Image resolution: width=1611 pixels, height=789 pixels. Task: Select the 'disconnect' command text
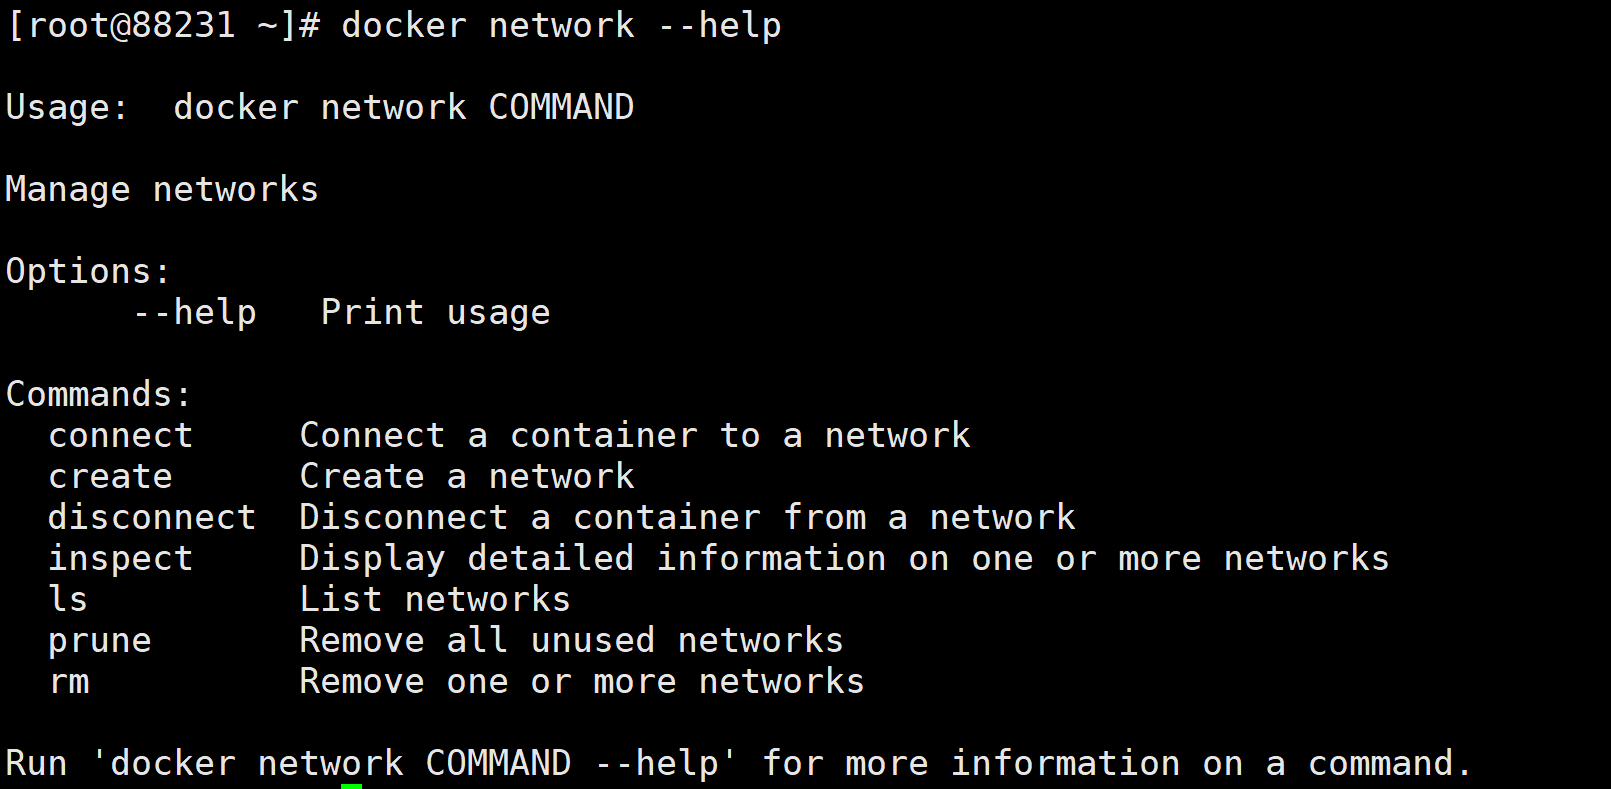[152, 518]
